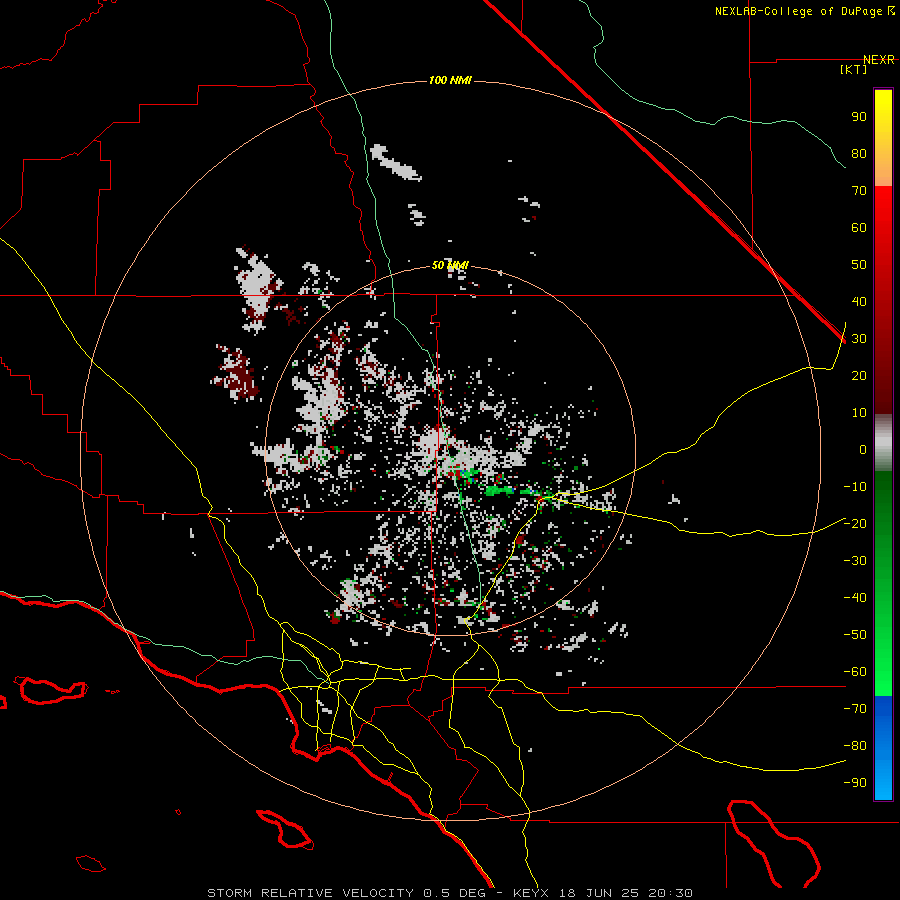Click the NEXR label above the scale
This screenshot has width=900, height=900.
click(879, 60)
